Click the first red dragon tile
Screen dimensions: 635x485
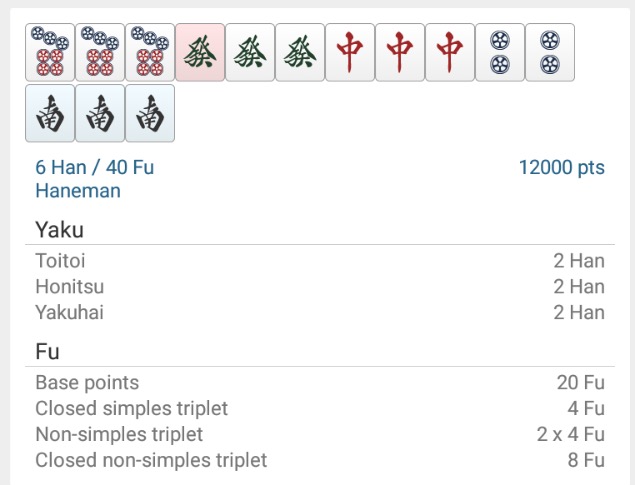pyautogui.click(x=350, y=52)
